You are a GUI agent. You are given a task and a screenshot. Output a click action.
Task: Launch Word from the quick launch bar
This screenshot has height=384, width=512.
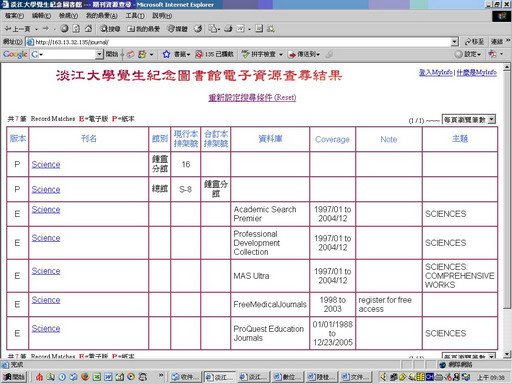click(108, 377)
